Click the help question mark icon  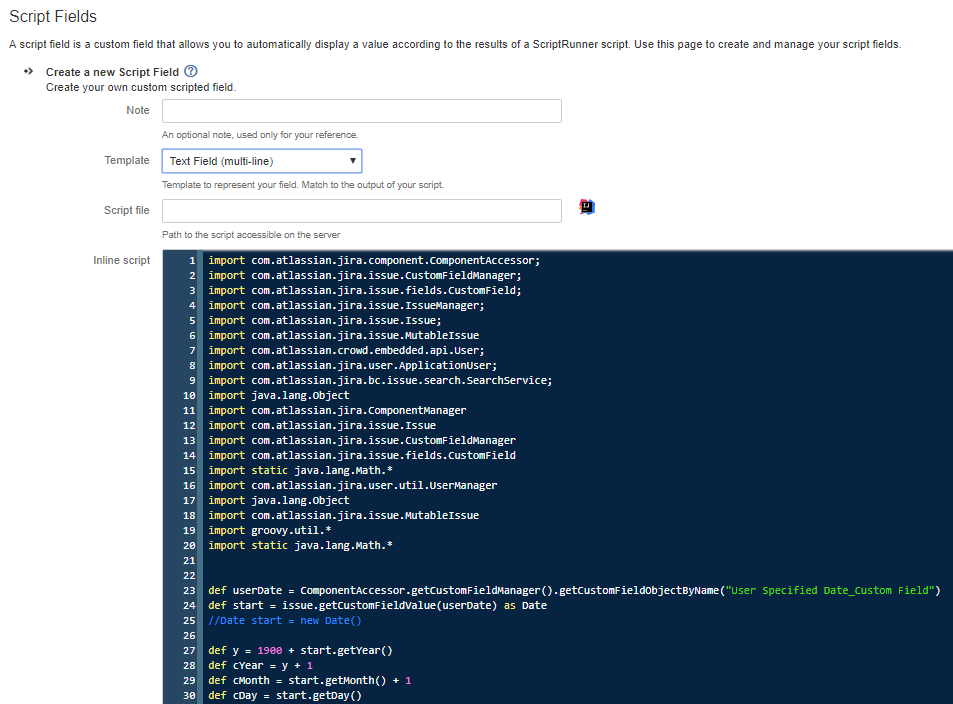click(190, 71)
